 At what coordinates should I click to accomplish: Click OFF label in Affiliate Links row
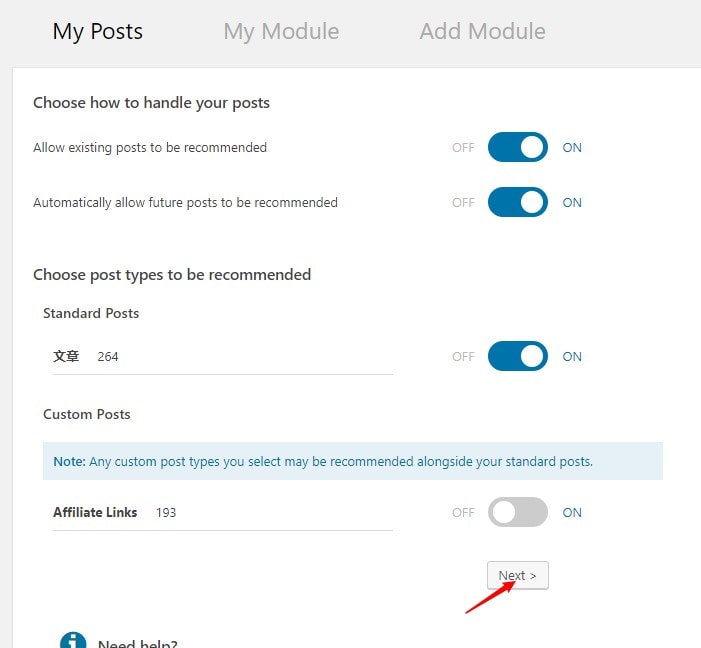[463, 513]
